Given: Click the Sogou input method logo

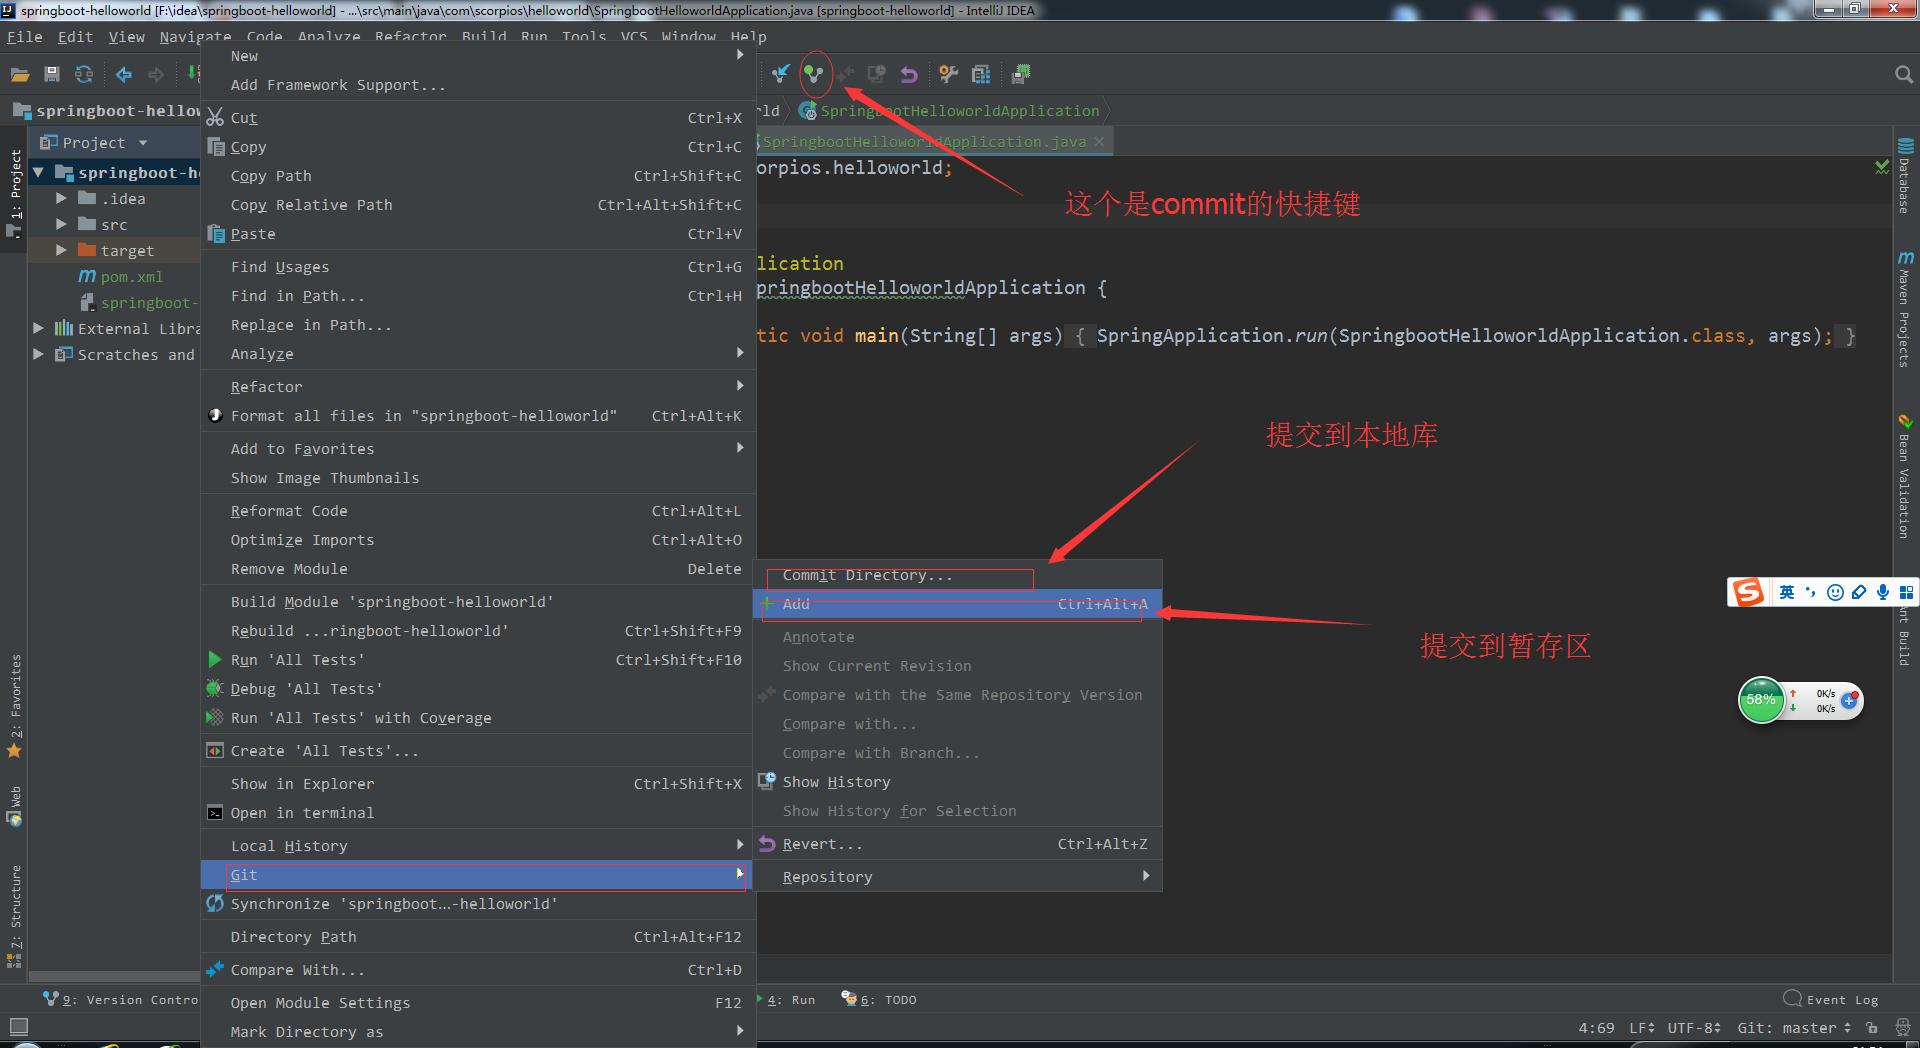Looking at the screenshot, I should (x=1748, y=592).
